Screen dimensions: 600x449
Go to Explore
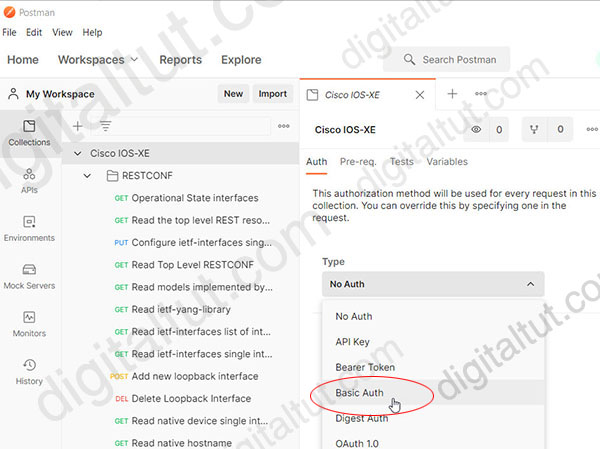pyautogui.click(x=241, y=60)
